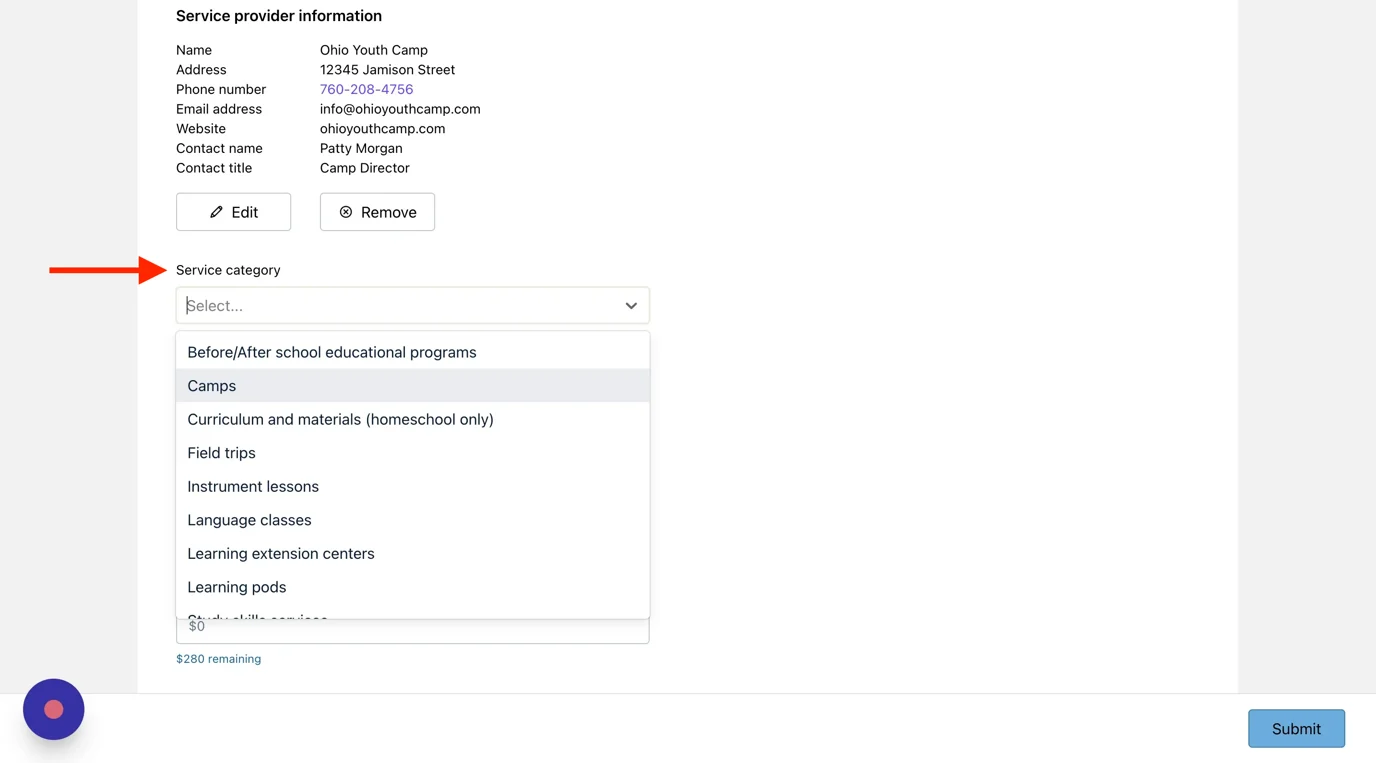Click the pencil icon on Edit button

(216, 212)
